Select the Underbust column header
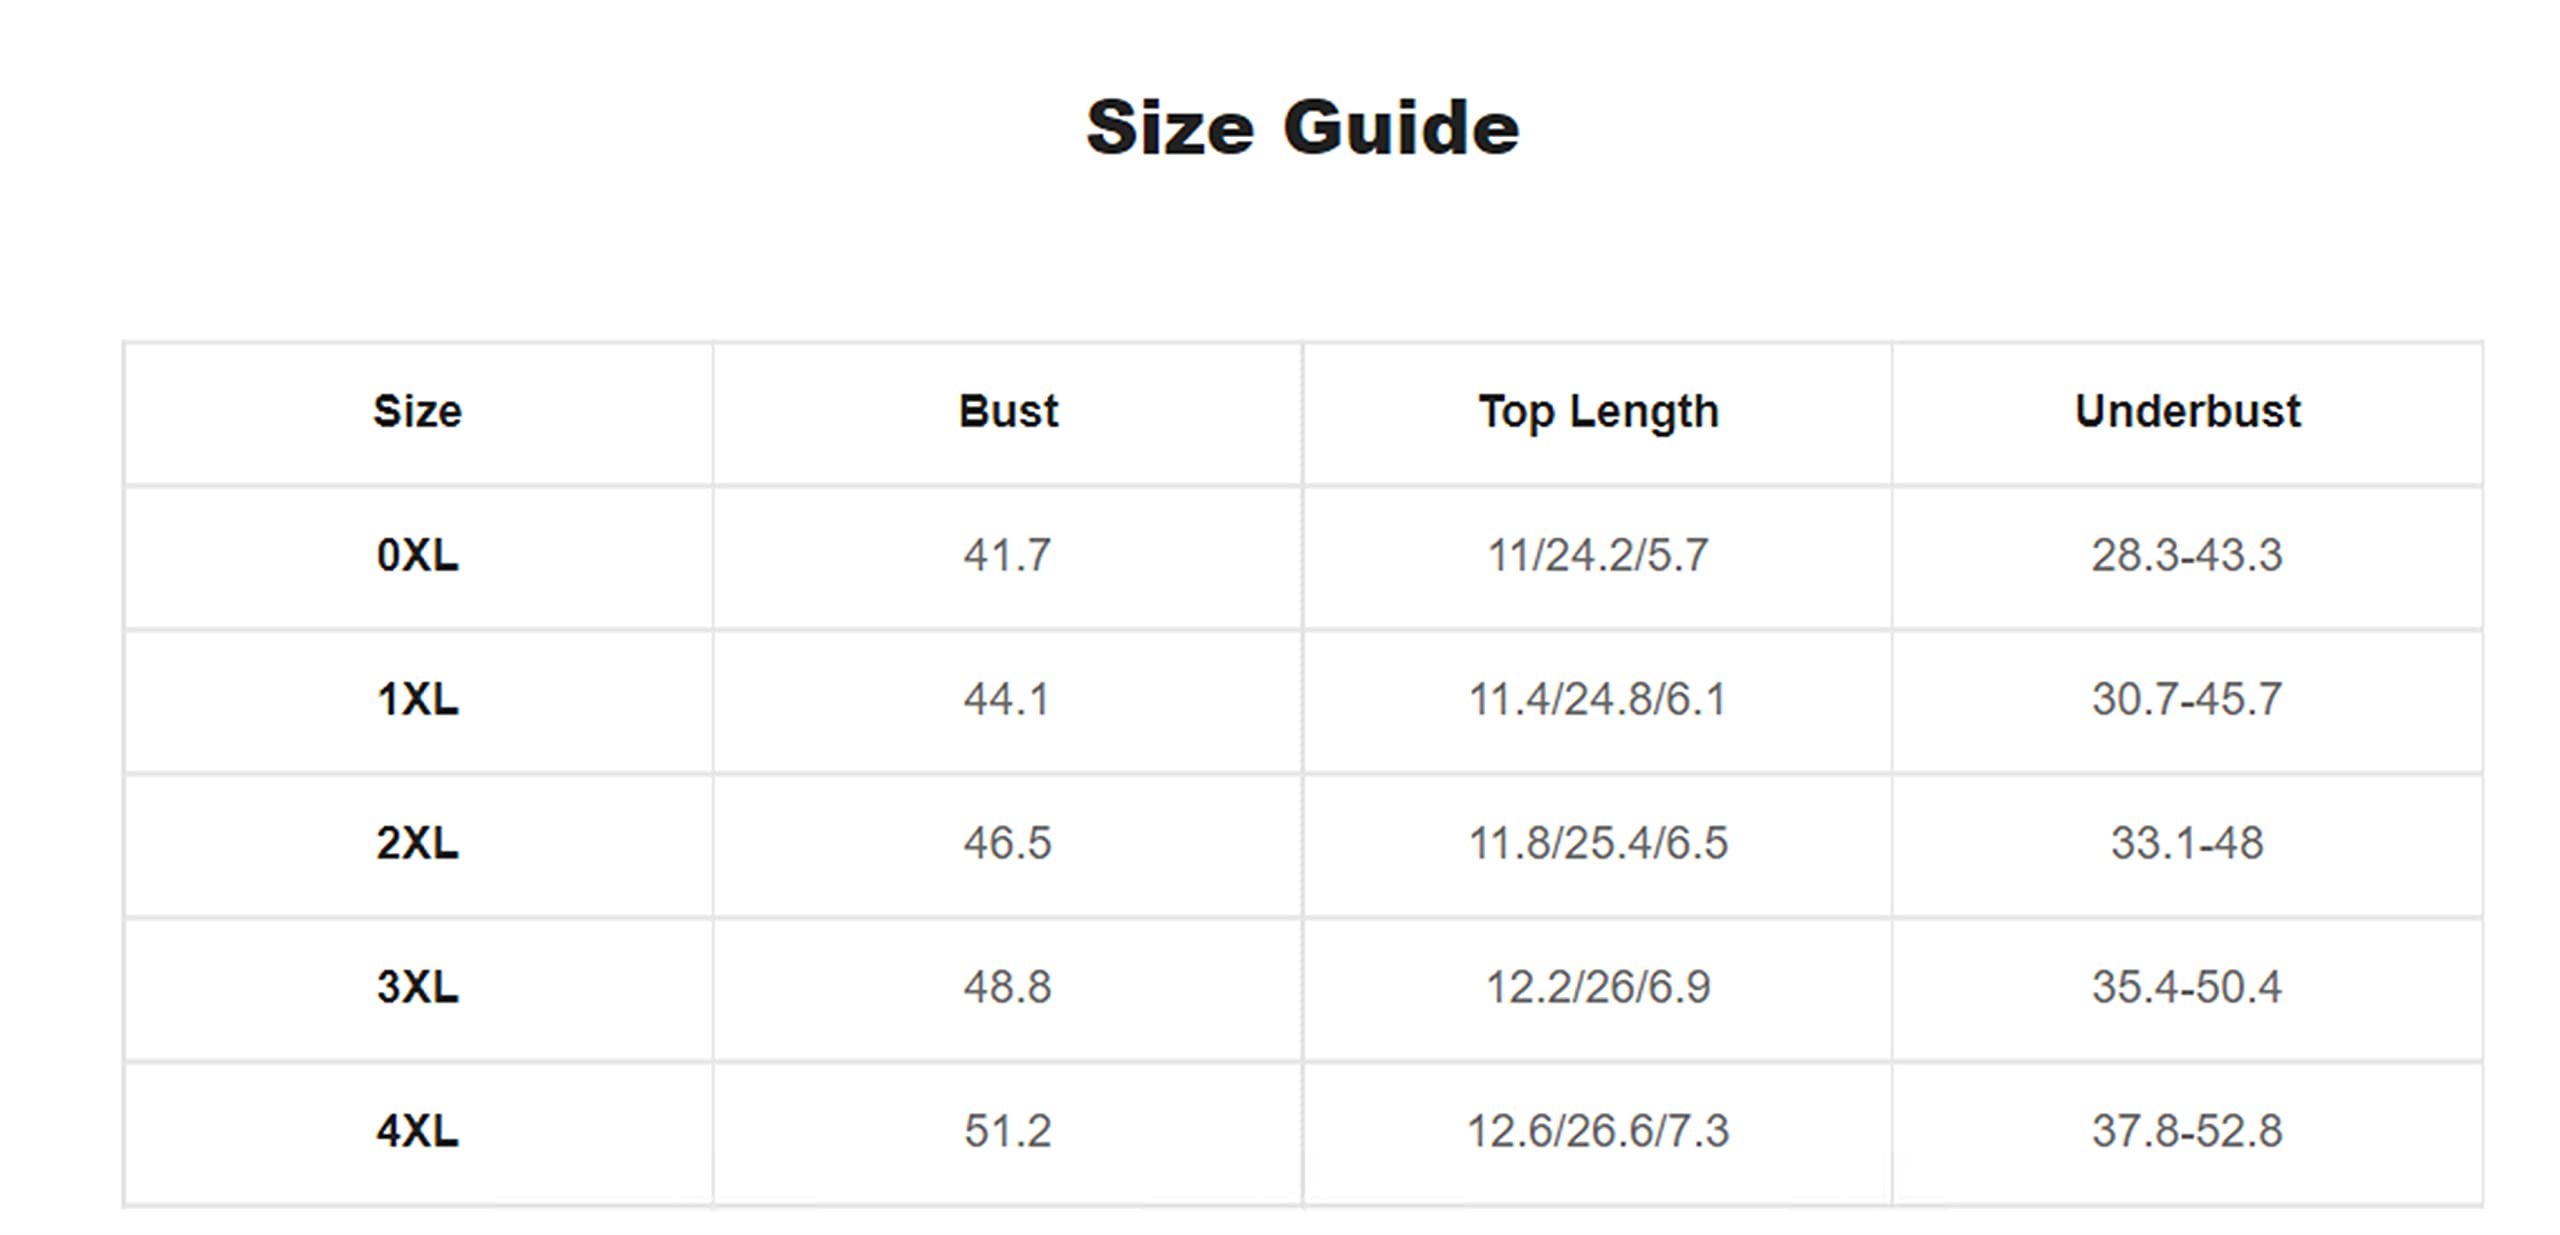 [2187, 411]
